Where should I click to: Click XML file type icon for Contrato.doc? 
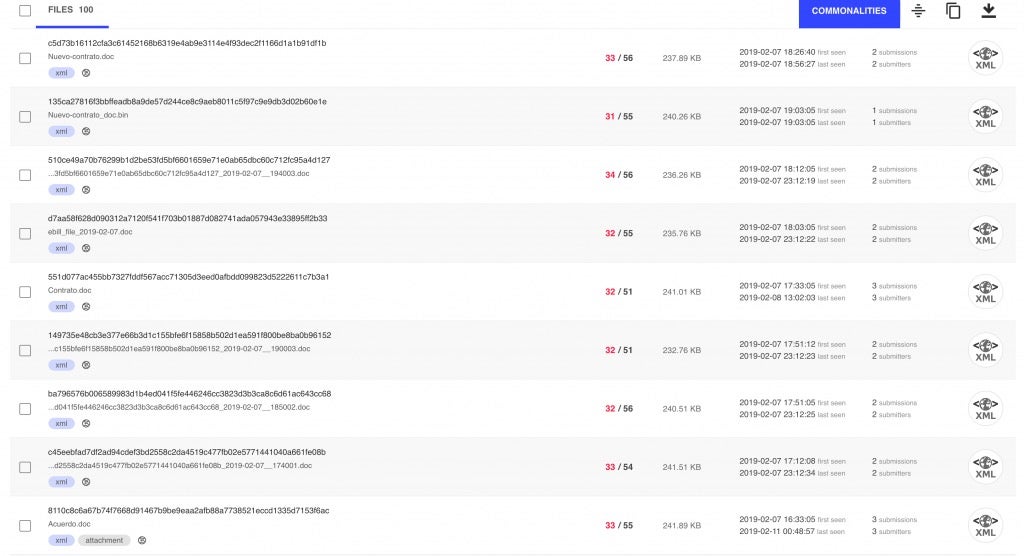tap(985, 291)
